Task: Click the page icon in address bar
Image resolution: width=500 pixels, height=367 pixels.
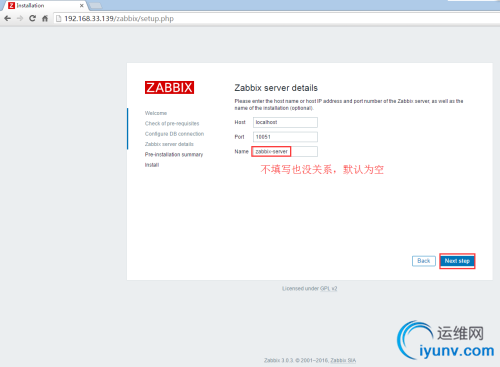Action: coord(59,18)
